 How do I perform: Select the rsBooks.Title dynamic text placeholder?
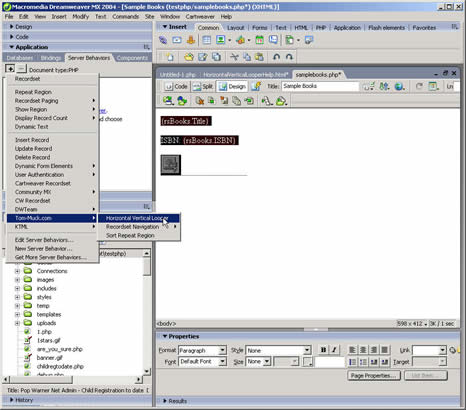pos(186,121)
